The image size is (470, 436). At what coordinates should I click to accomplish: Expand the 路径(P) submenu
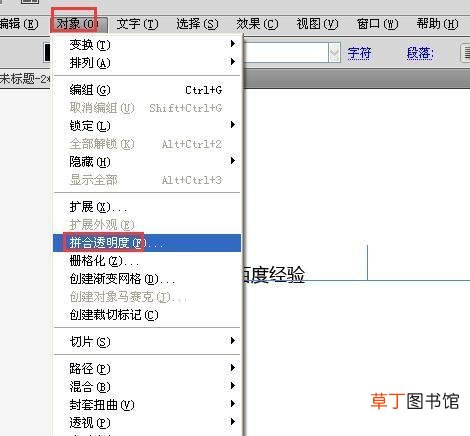point(147,369)
